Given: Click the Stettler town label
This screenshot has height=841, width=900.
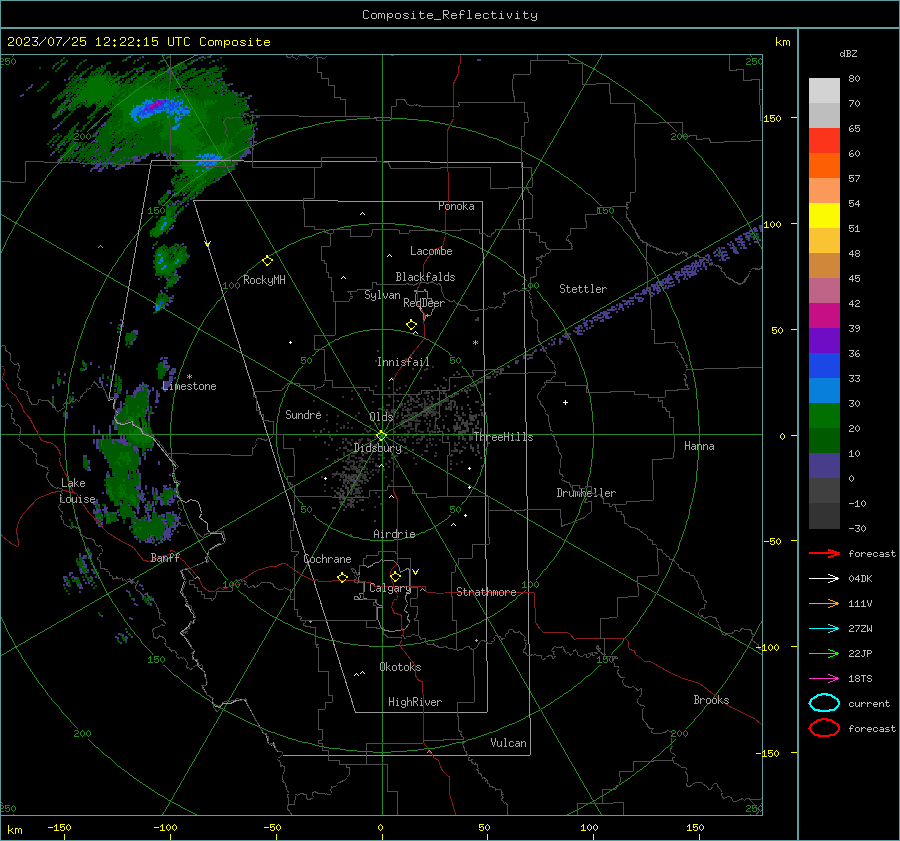Looking at the screenshot, I should pos(583,289).
